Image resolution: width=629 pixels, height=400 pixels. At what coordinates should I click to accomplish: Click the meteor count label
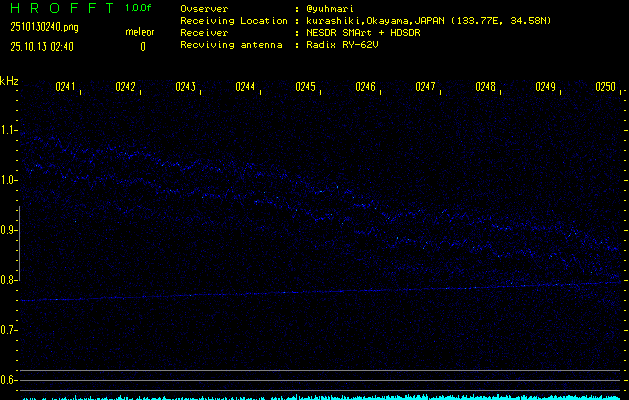pyautogui.click(x=139, y=32)
